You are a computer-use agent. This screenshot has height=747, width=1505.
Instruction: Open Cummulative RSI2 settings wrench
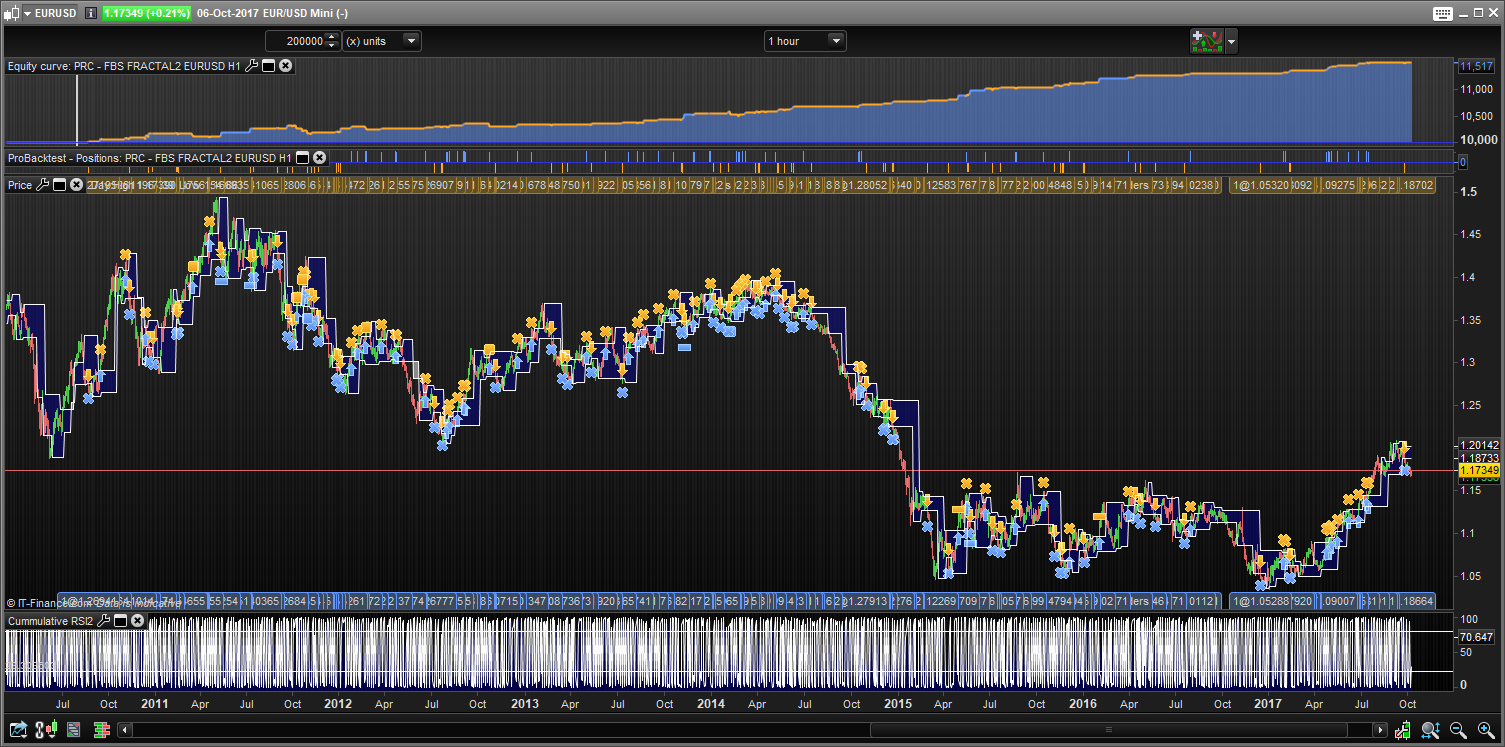(x=103, y=621)
